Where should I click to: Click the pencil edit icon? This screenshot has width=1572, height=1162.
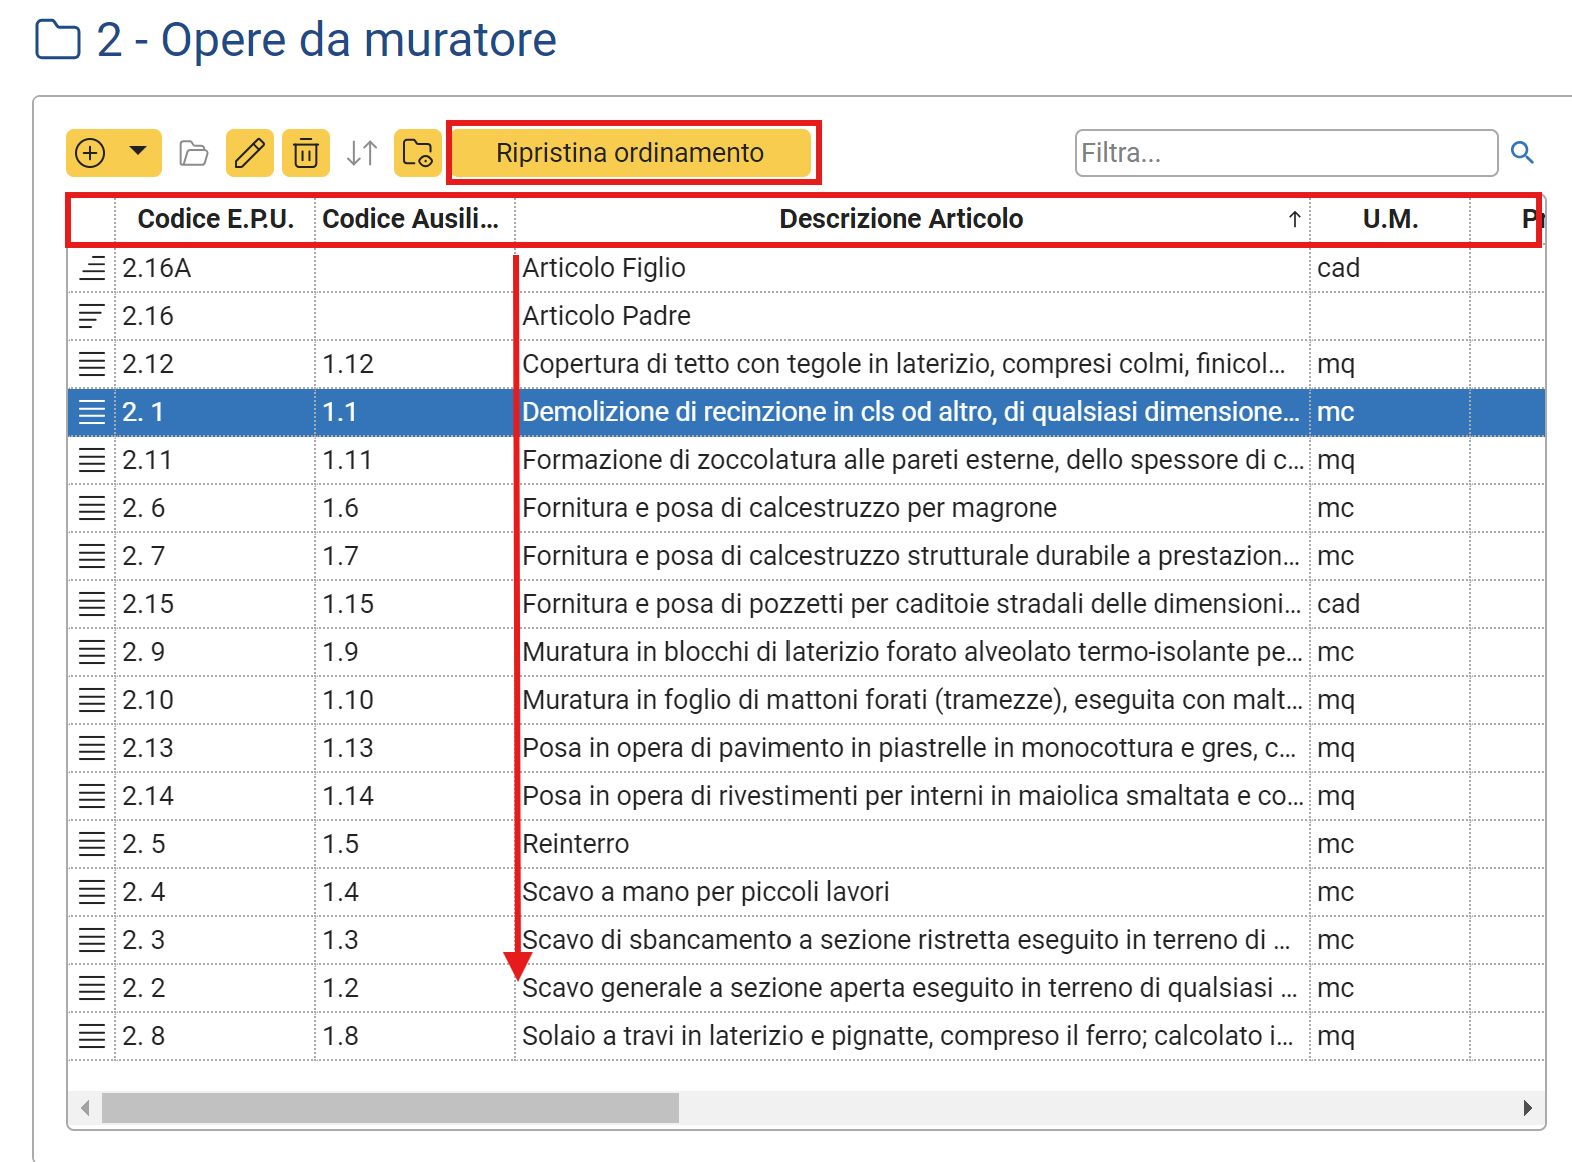tap(249, 153)
